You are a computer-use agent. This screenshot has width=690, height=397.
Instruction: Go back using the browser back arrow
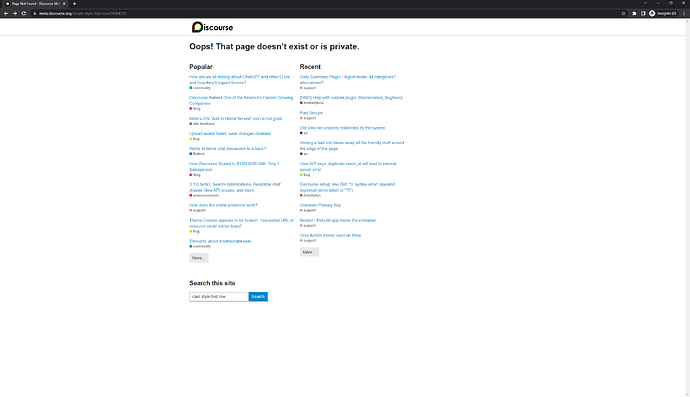click(6, 13)
